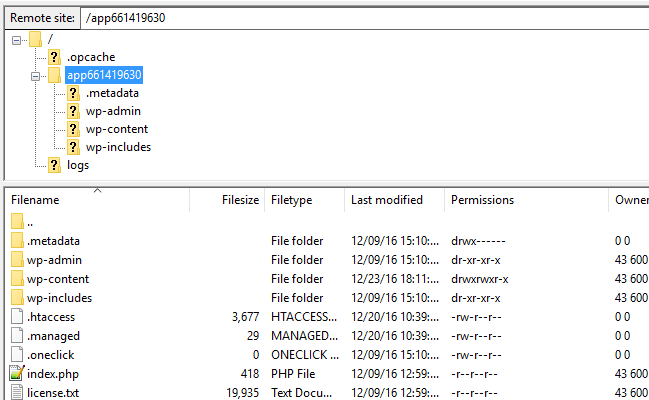Sort by Permissions column header

click(526, 200)
